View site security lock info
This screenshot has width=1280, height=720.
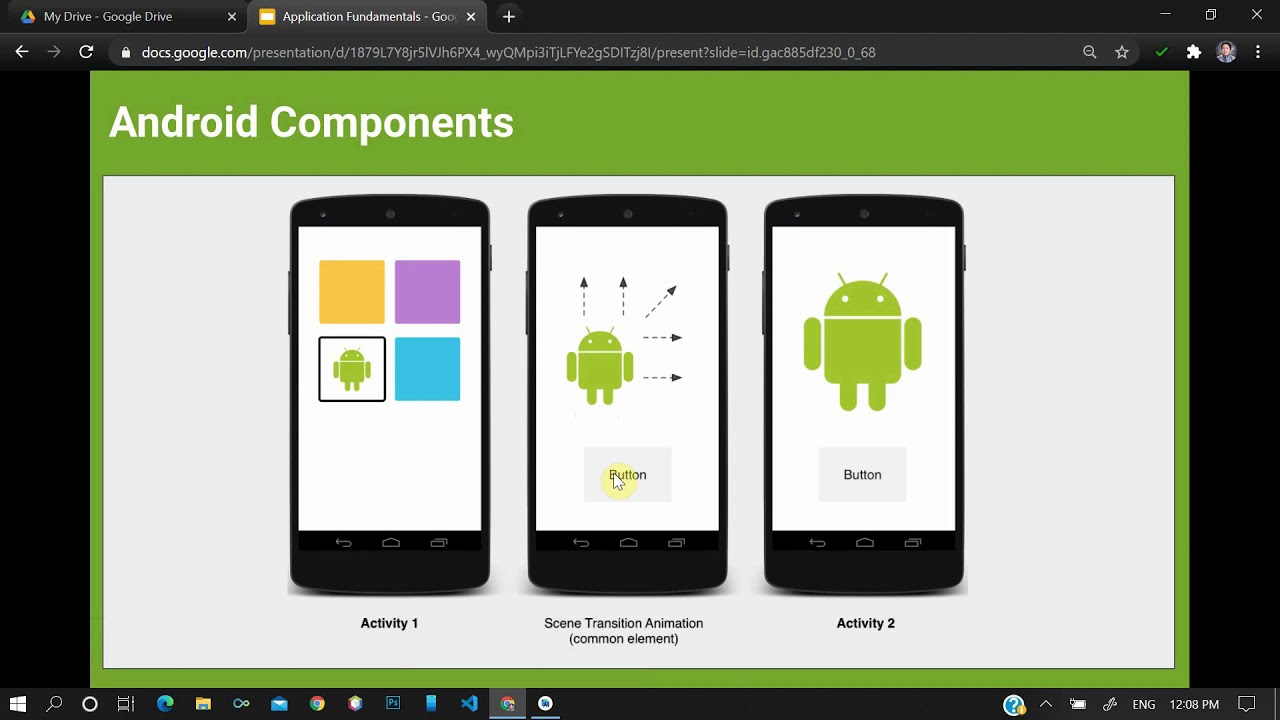pos(125,52)
